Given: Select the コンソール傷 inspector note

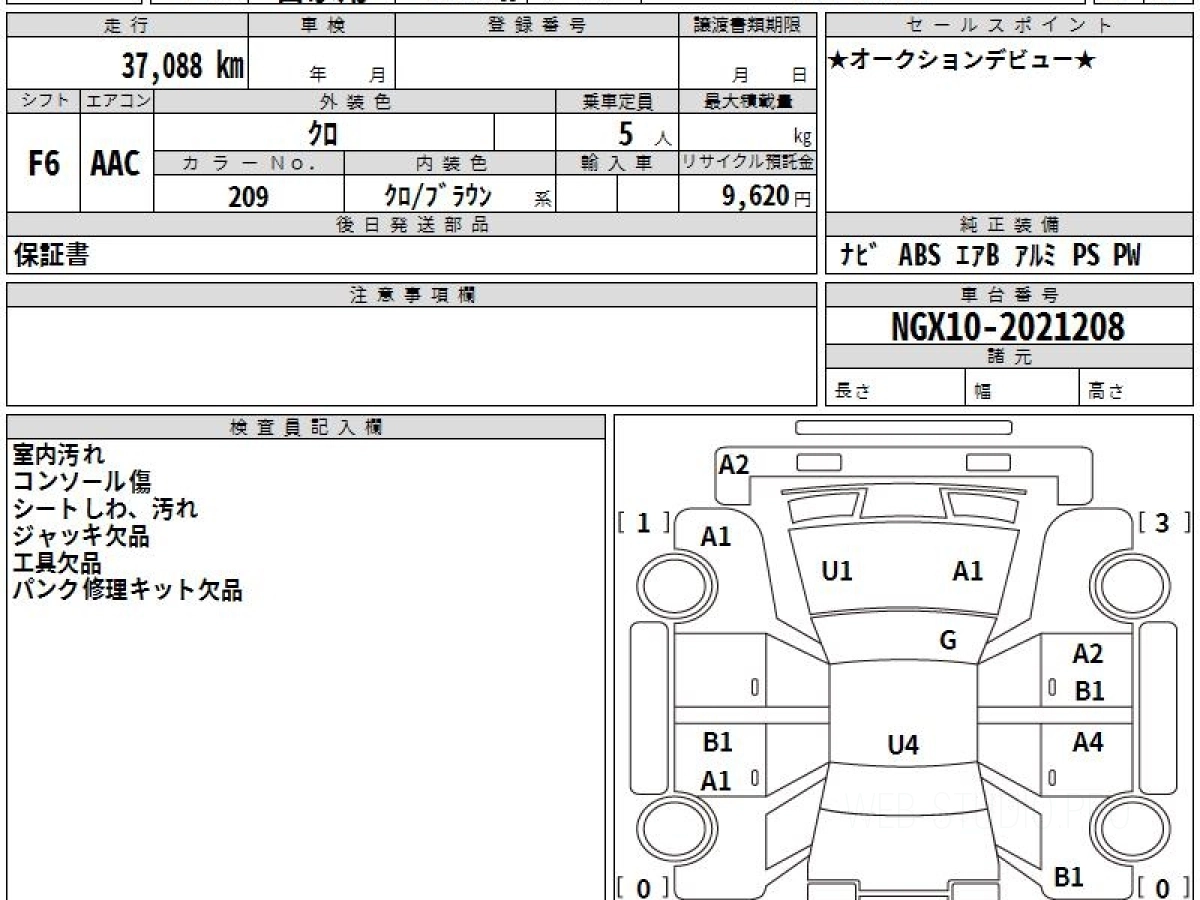Looking at the screenshot, I should (81, 482).
